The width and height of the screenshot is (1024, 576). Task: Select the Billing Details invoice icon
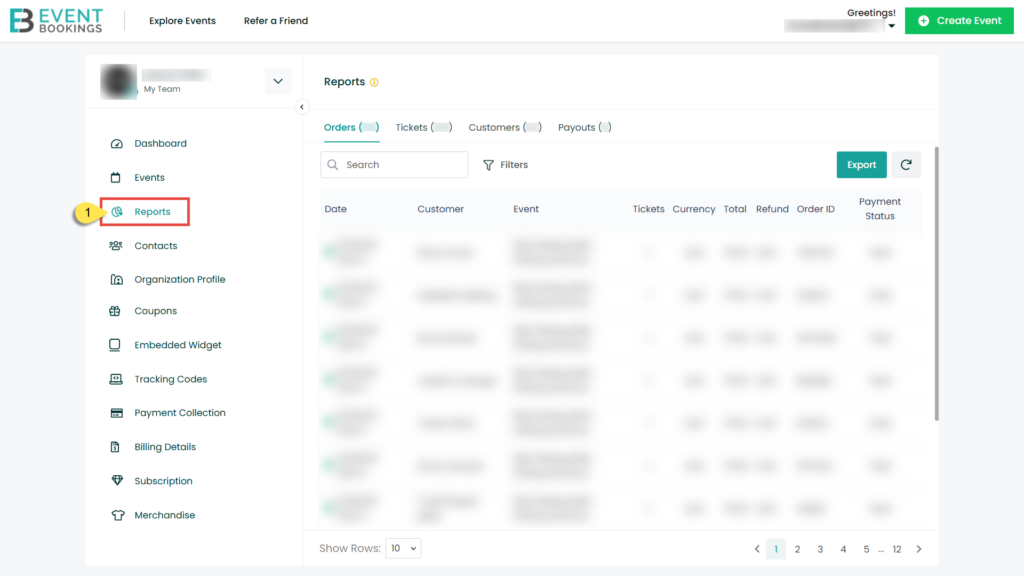pos(115,447)
